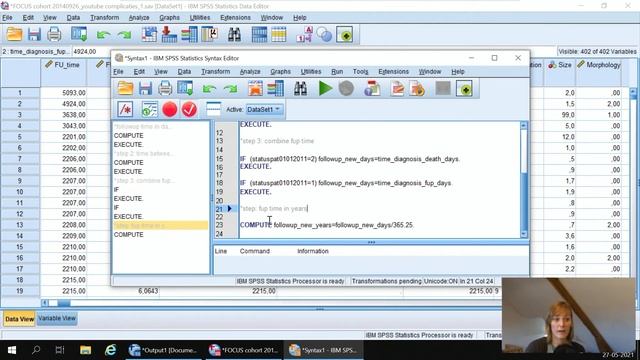Toggle breakpoint red circle icon
Image resolution: width=640 pixels, height=360 pixels.
click(x=169, y=109)
